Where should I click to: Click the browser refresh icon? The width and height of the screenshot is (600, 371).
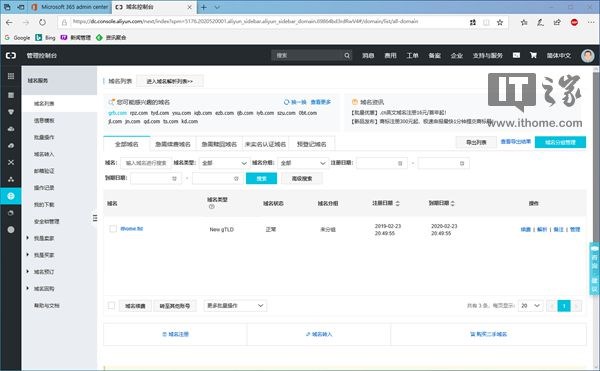point(42,23)
